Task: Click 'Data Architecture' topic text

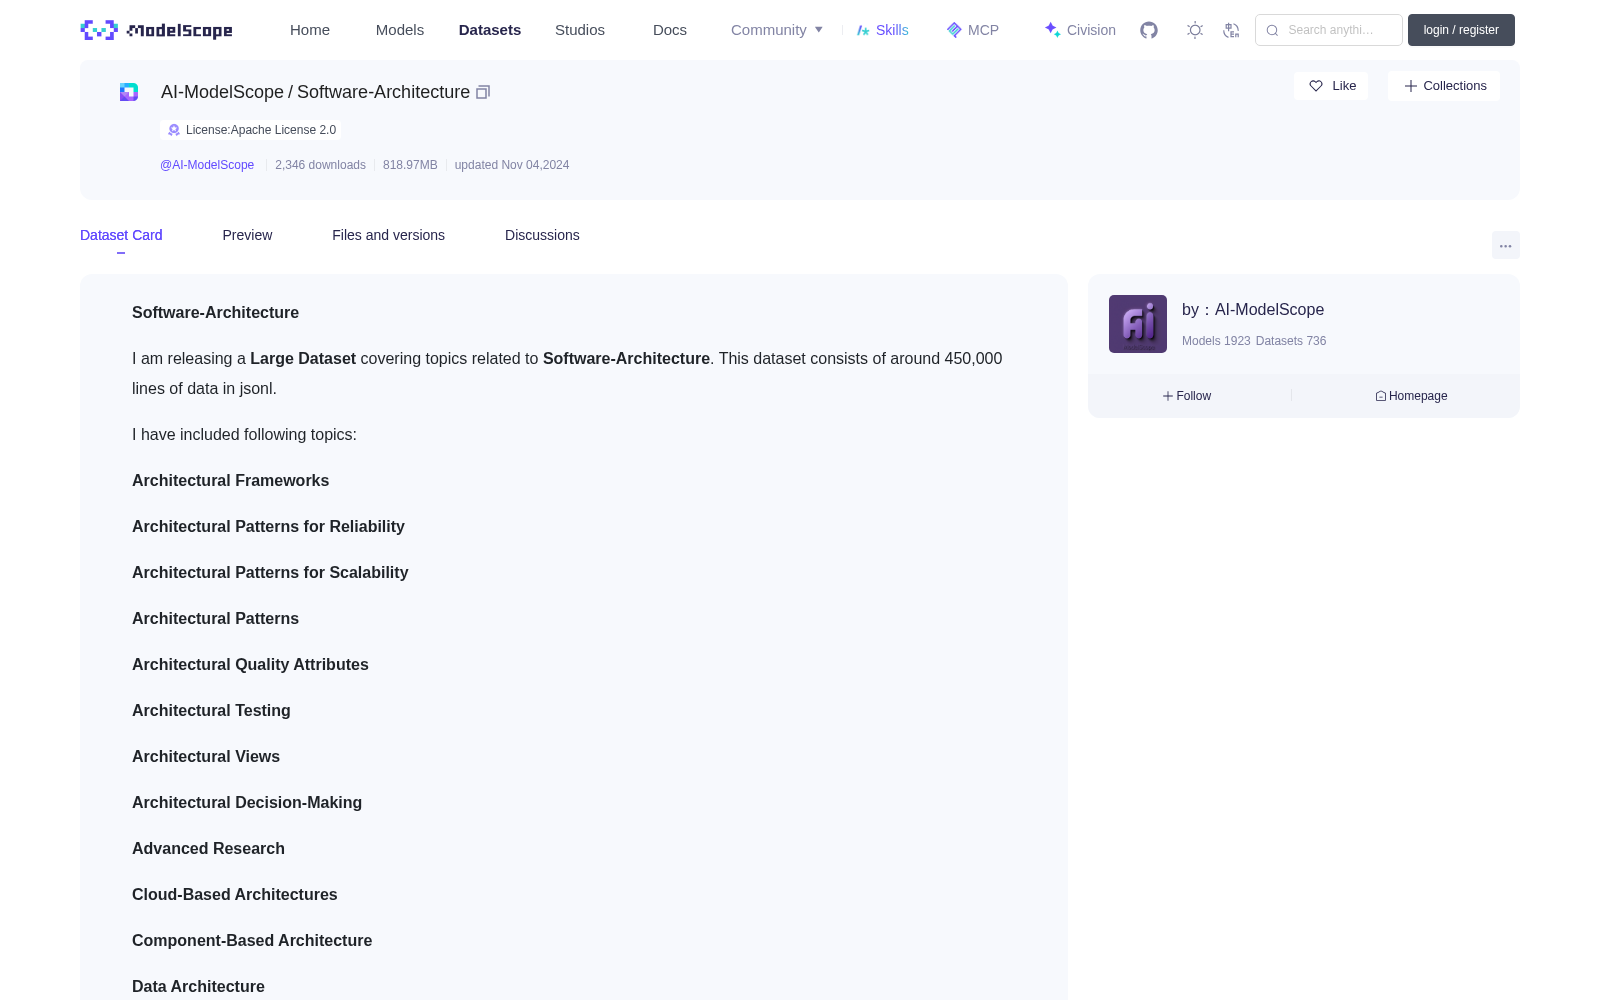Action: pyautogui.click(x=198, y=987)
